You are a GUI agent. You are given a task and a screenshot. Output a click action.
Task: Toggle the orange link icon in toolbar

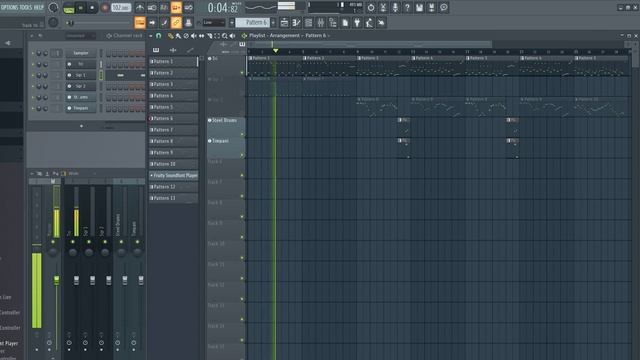(176, 23)
